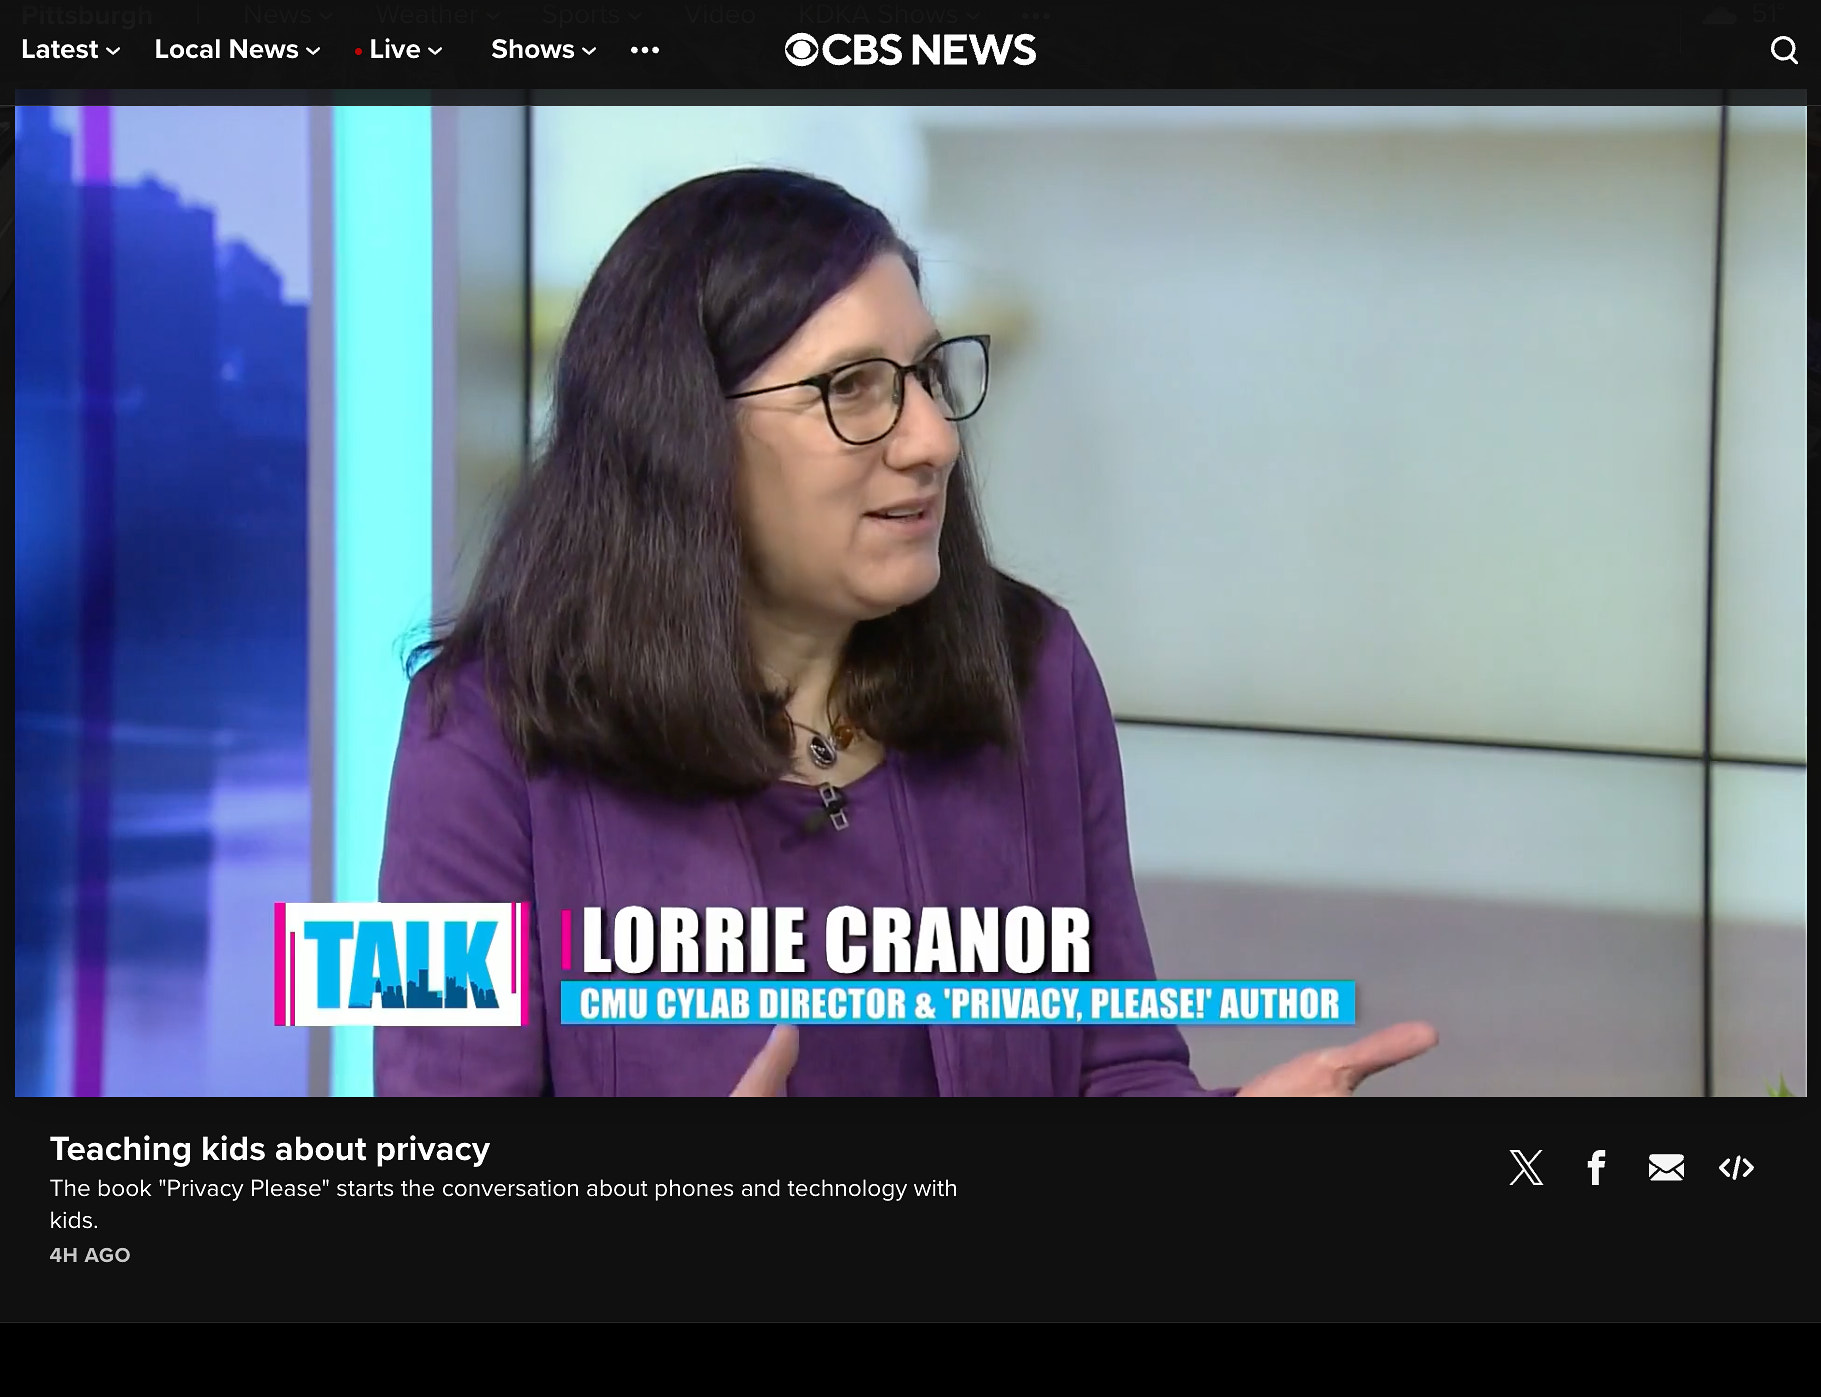The height and width of the screenshot is (1397, 1821).
Task: Play the Lorrie Cranor interview video
Action: pyautogui.click(x=910, y=600)
